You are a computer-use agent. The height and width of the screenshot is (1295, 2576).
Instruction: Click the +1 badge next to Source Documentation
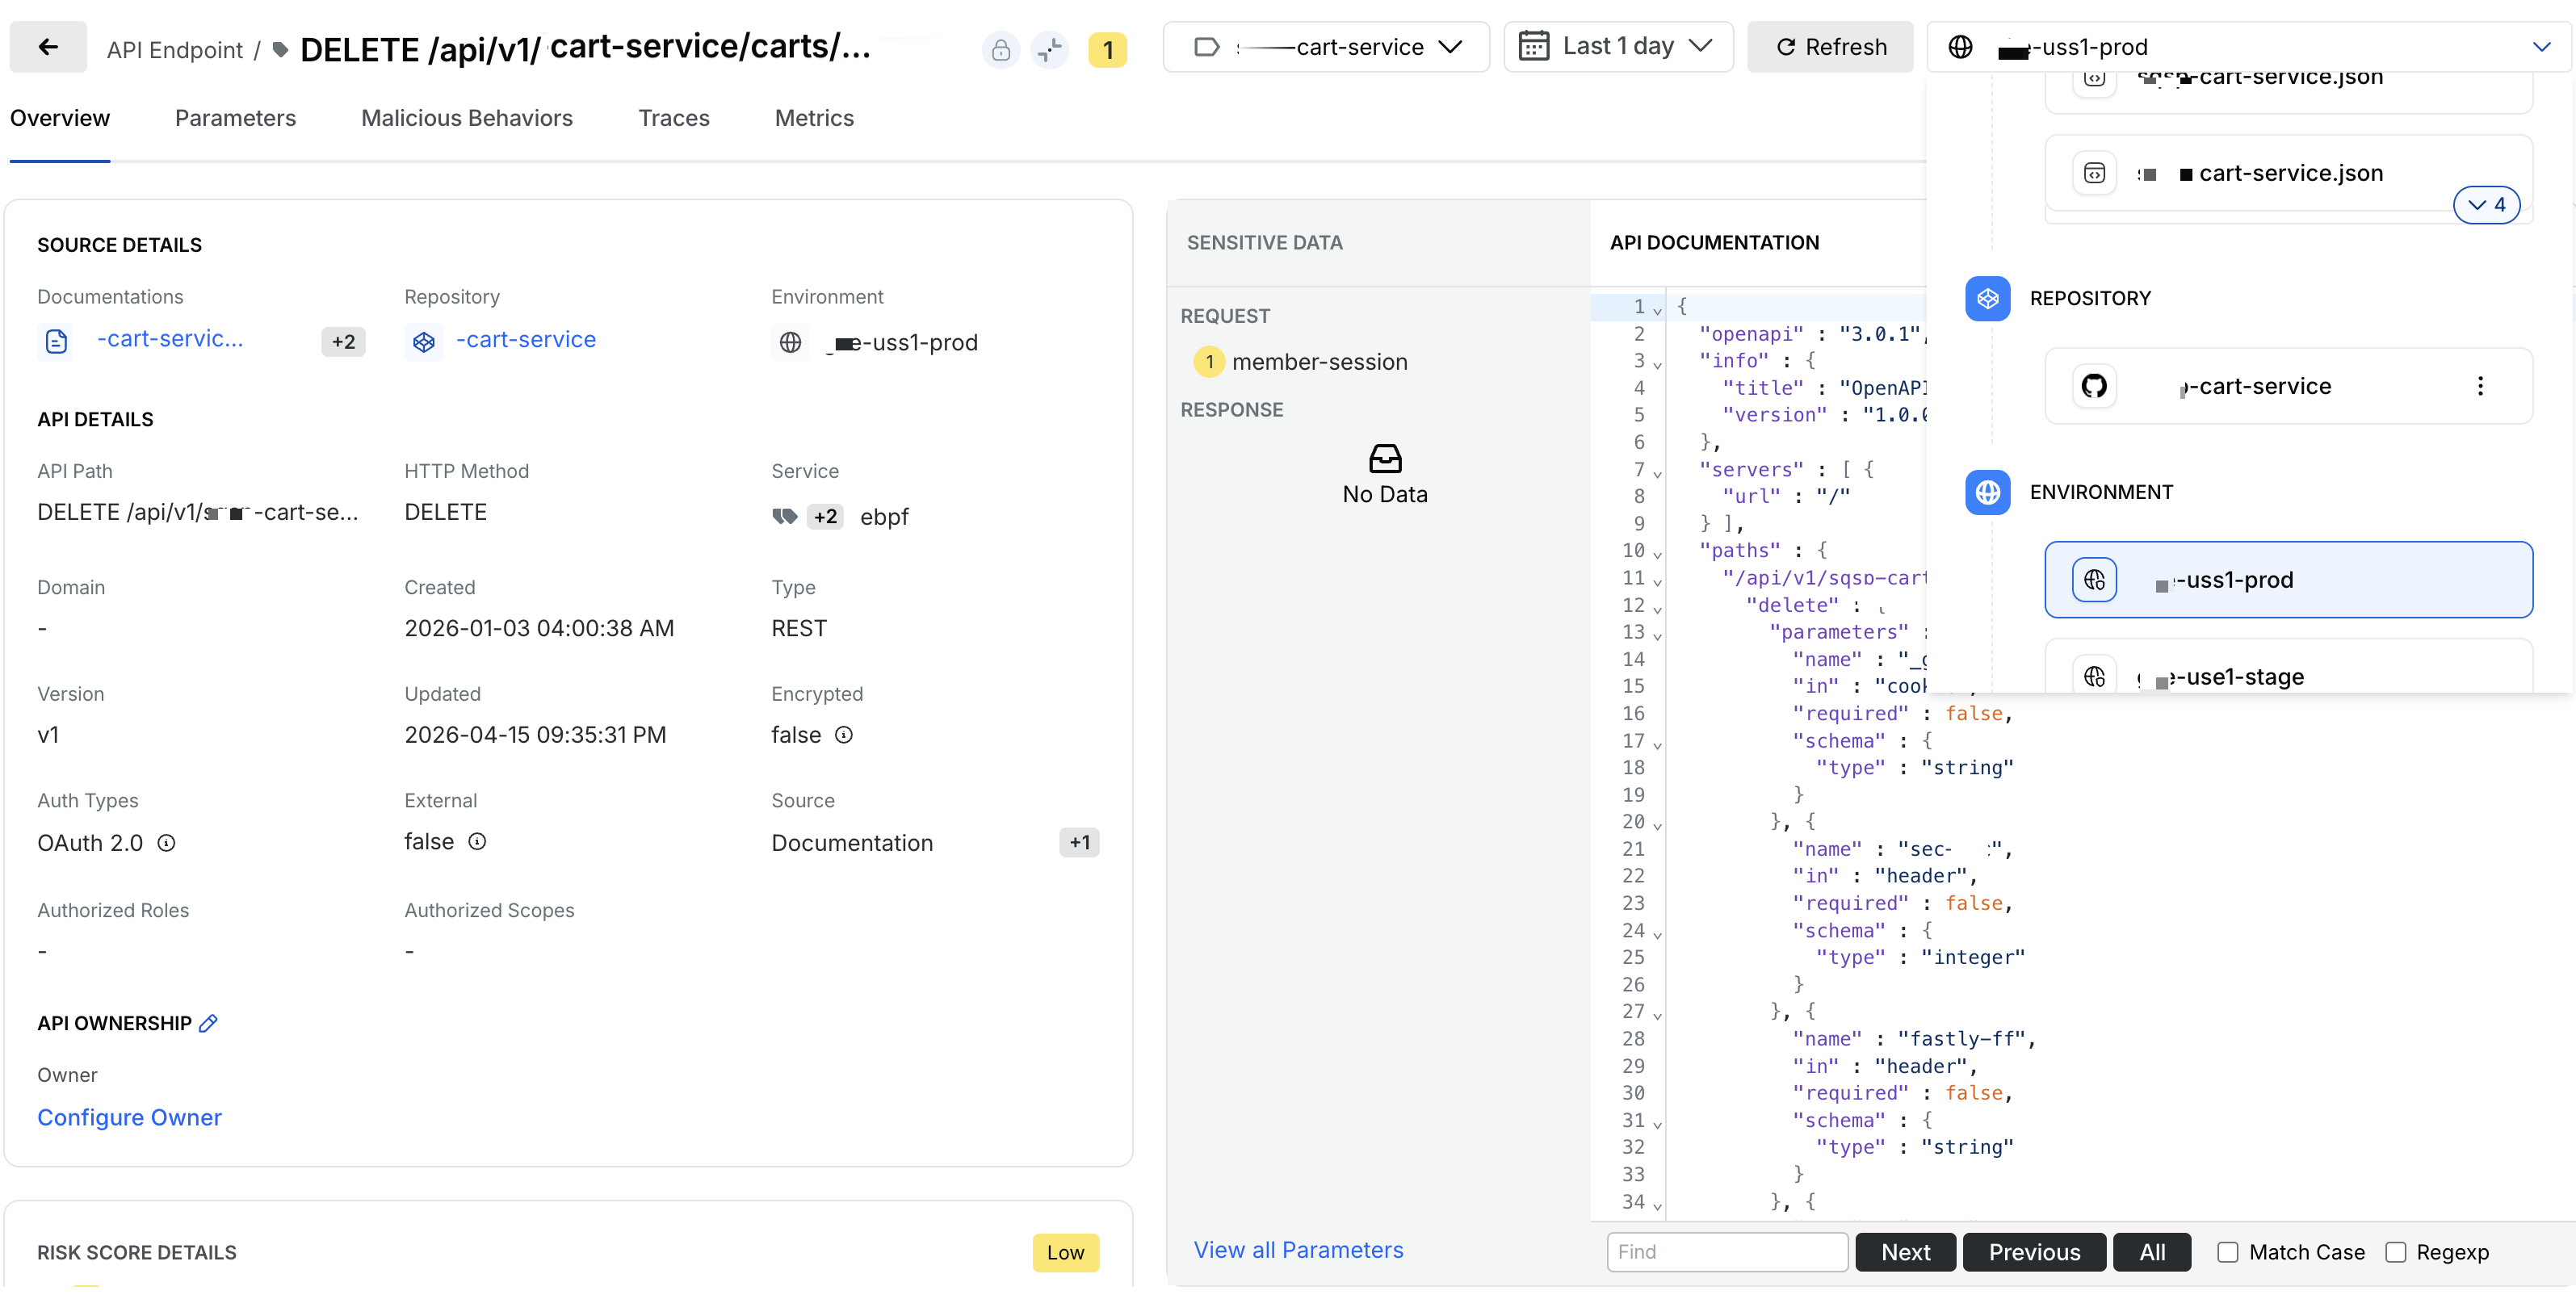tap(1079, 842)
